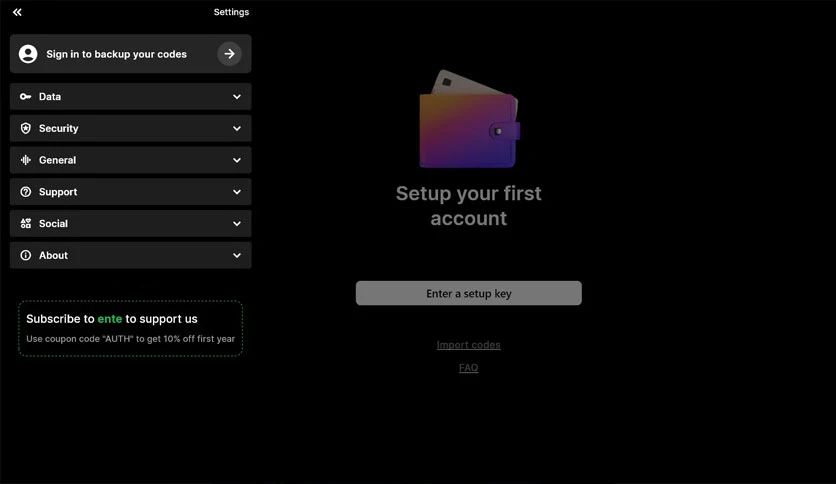
Task: Expand the About section chevron
Action: tap(237, 255)
